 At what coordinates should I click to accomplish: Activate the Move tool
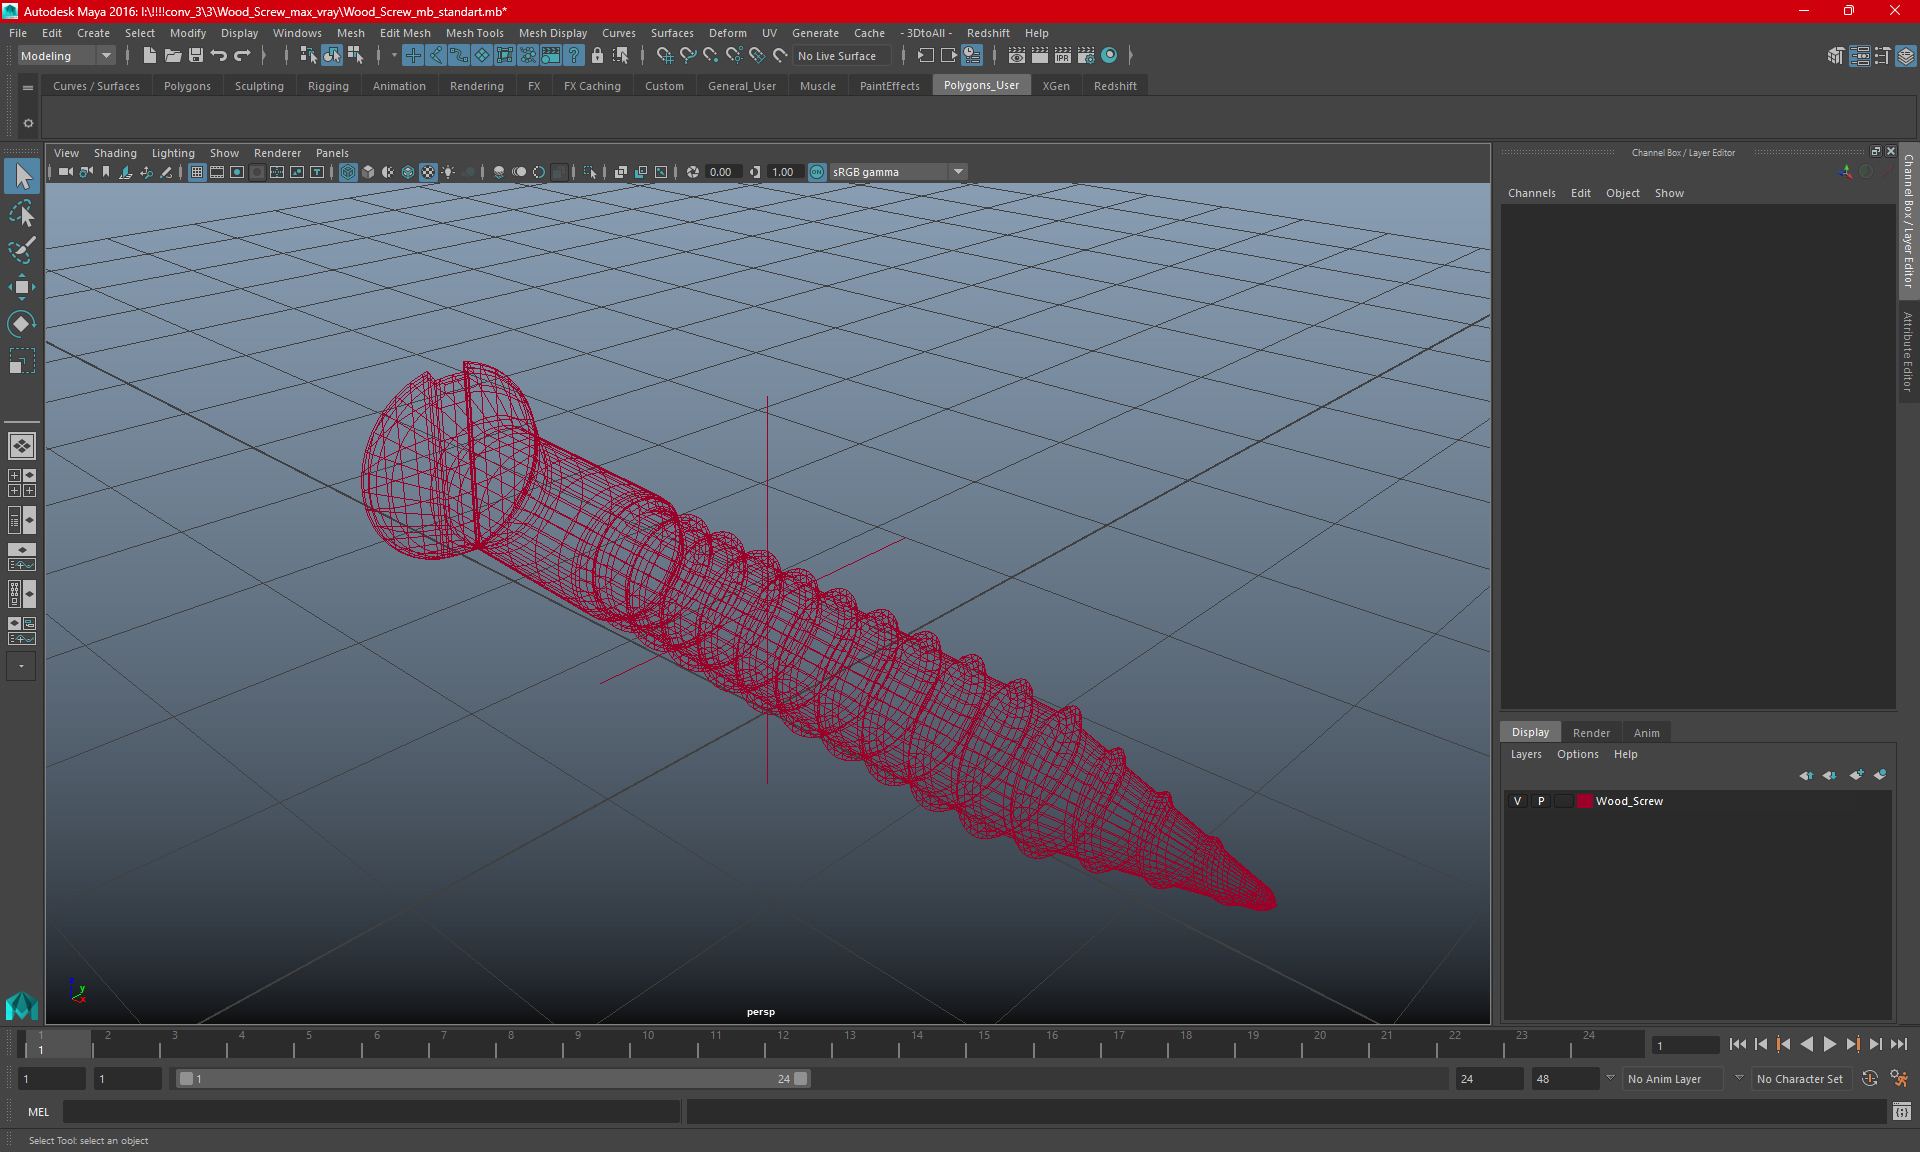click(x=21, y=287)
